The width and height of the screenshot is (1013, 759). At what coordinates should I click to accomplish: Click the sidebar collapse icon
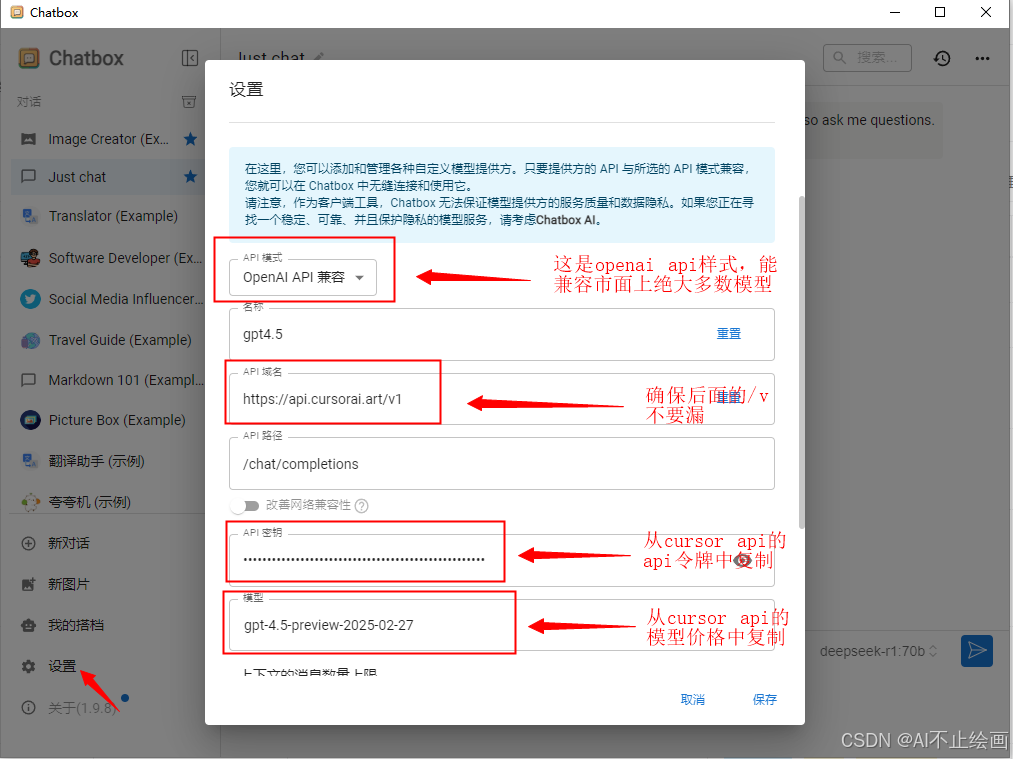click(190, 58)
